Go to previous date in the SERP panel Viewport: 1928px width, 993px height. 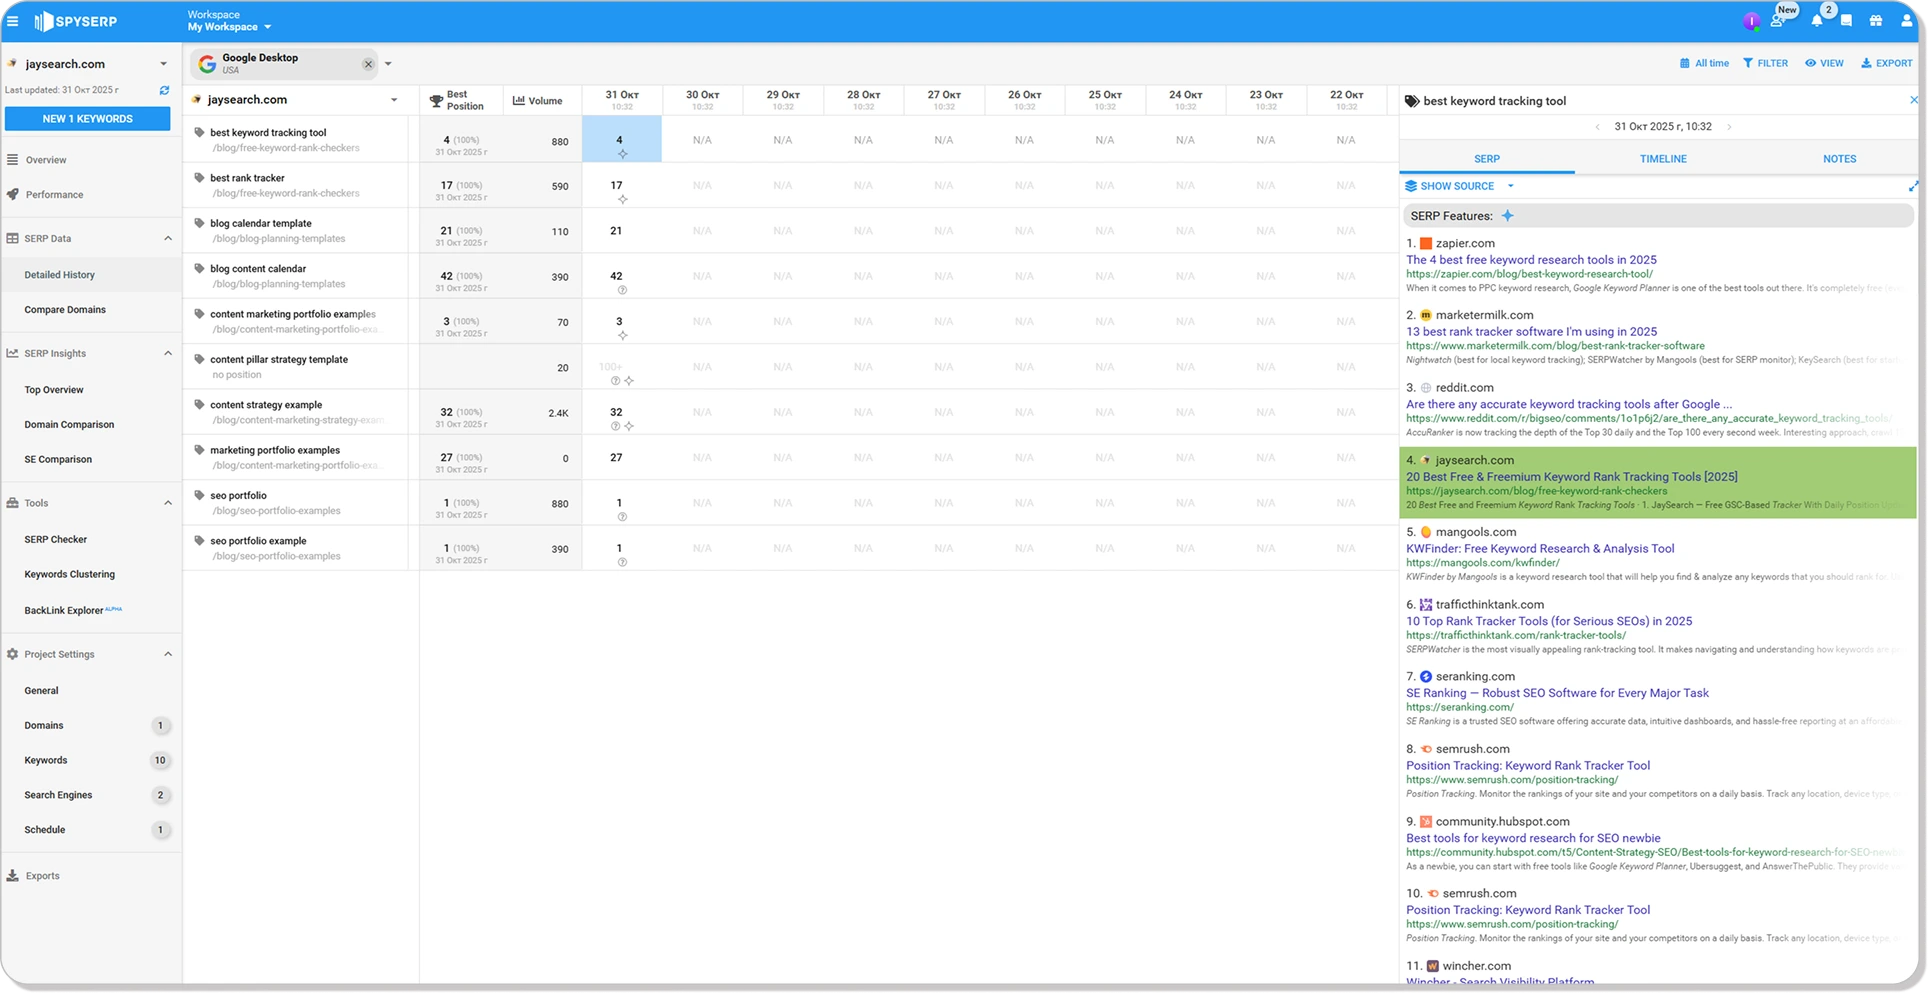pos(1597,127)
